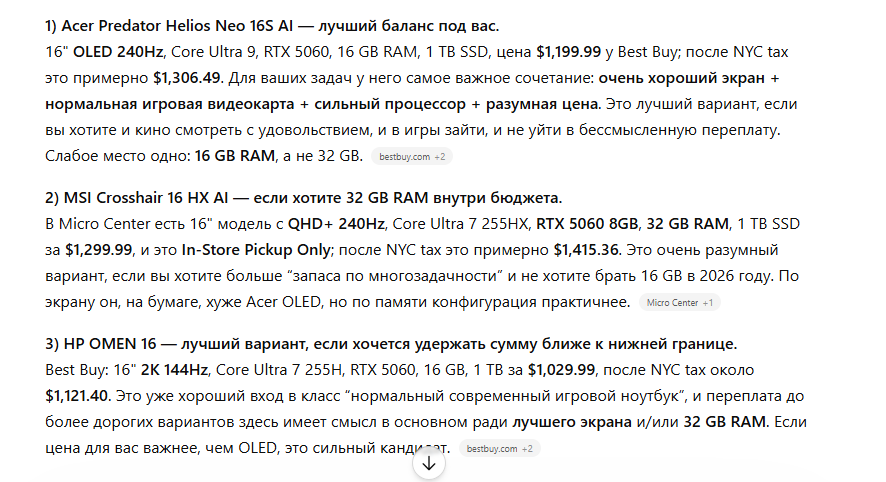The width and height of the screenshot is (886, 482).
Task: Open the bestbuy.com source chip under HP OMEN paragraph
Action: click(x=500, y=448)
